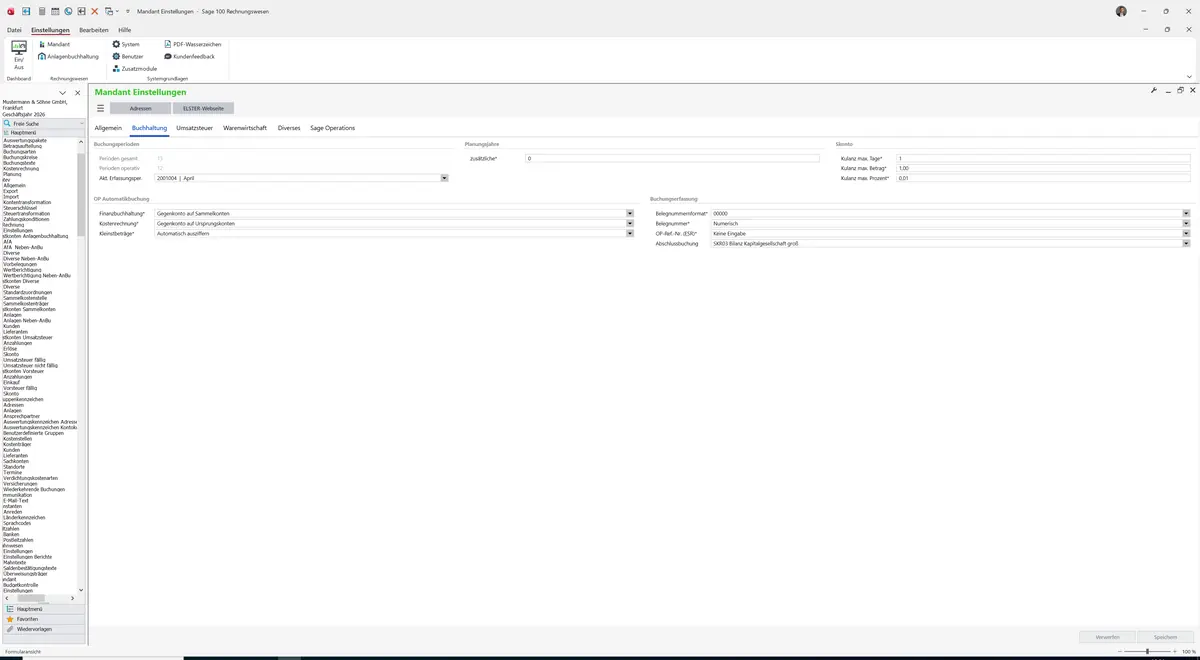Image resolution: width=1200 pixels, height=660 pixels.
Task: Open the Belegnummernformat dropdown
Action: tap(1187, 213)
